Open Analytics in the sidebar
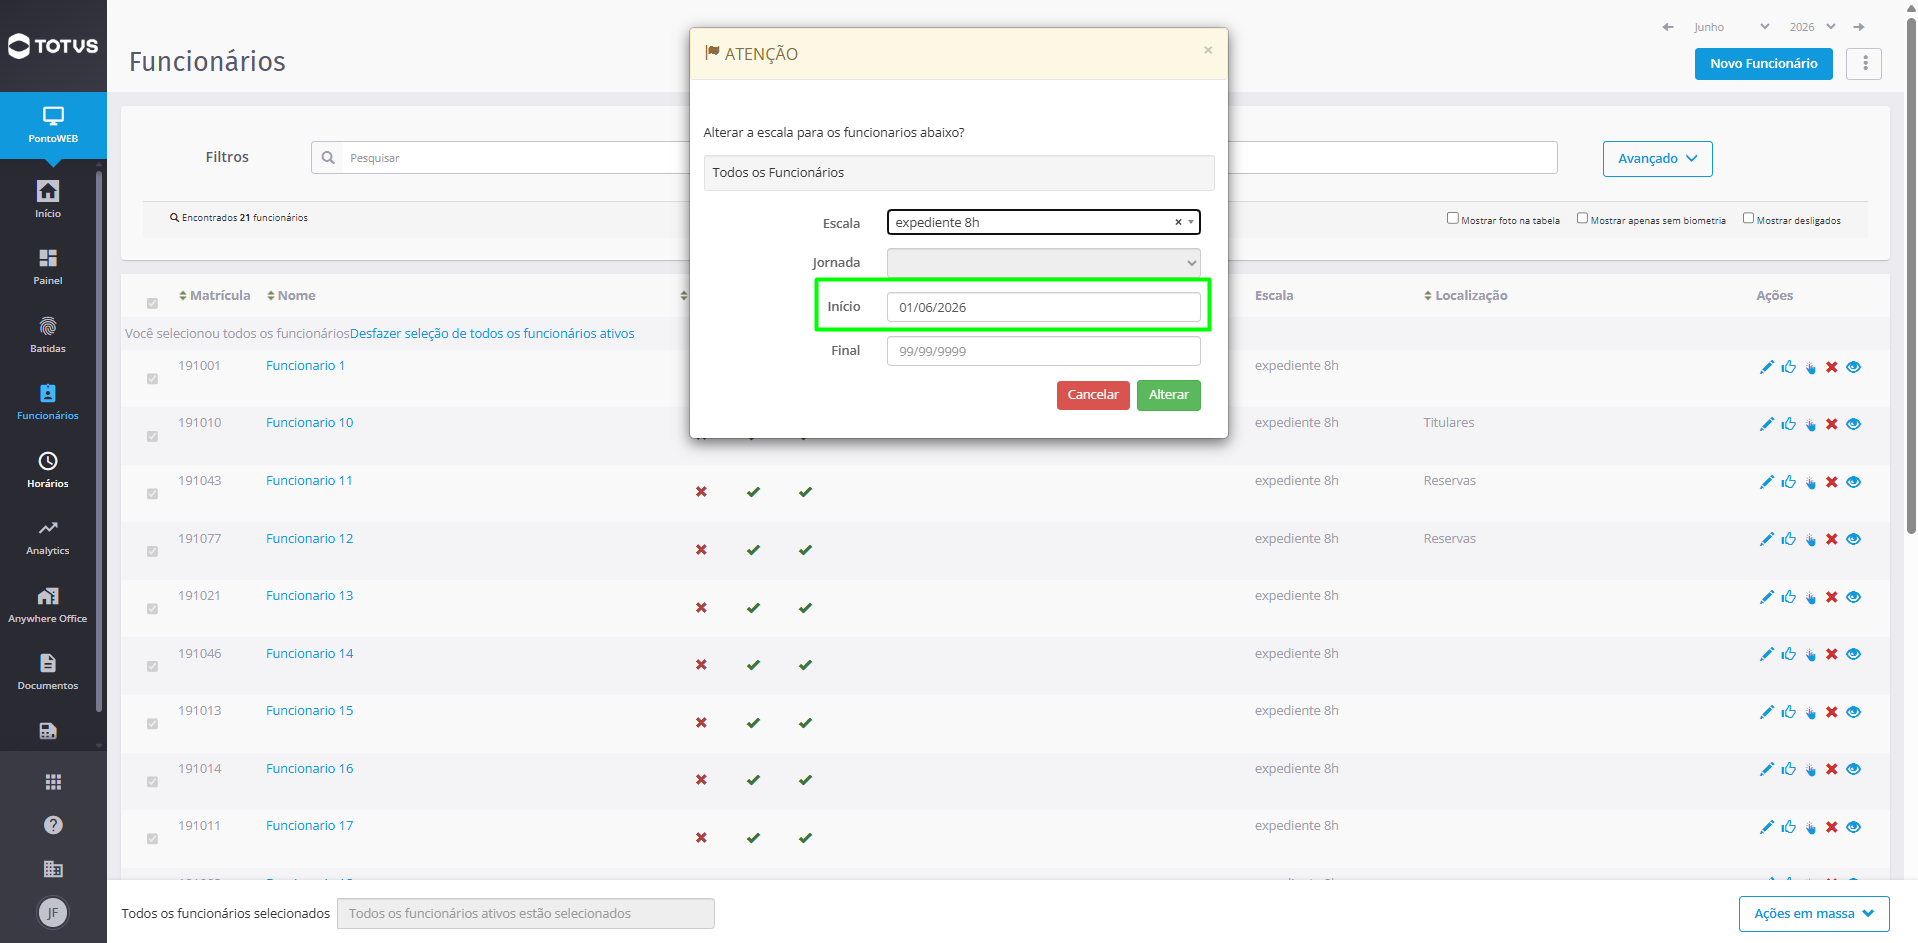This screenshot has height=943, width=1918. click(48, 537)
